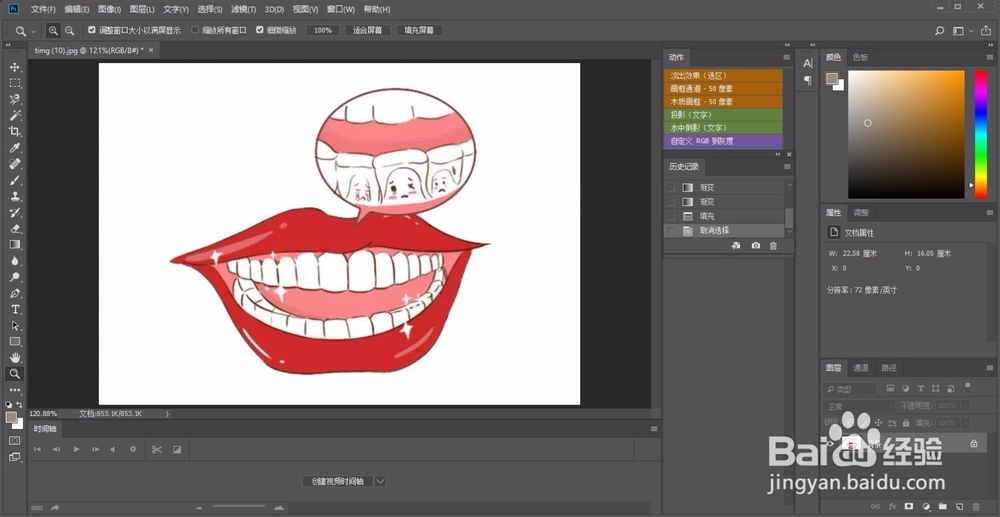Open the search icon in options bar
This screenshot has height=517, width=1000.
click(939, 31)
